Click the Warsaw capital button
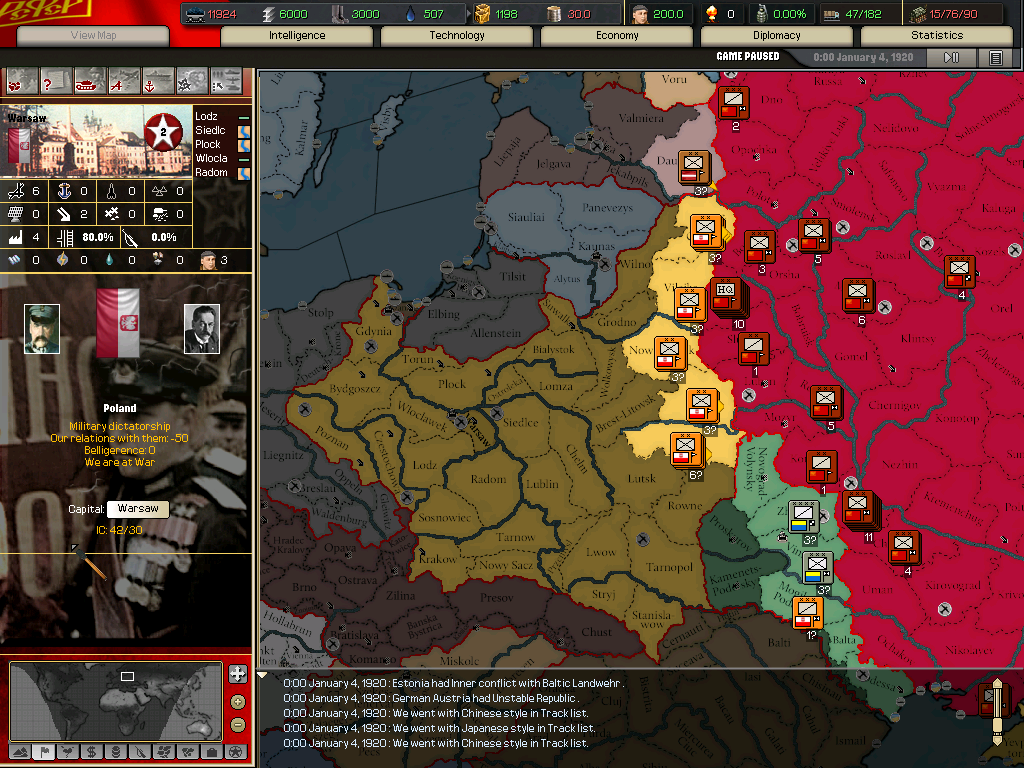 coord(137,509)
